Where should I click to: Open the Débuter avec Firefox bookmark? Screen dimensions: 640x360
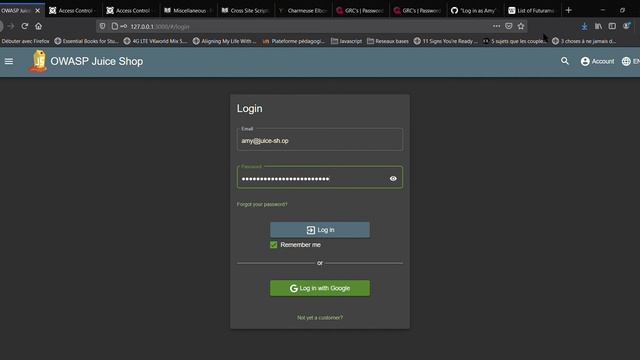[x=25, y=41]
